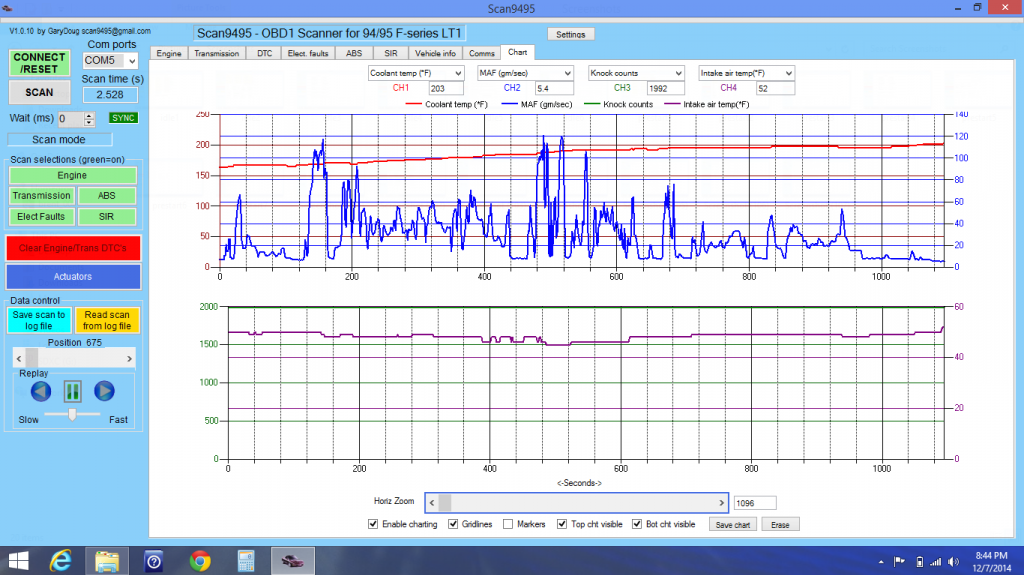Toggle the Gridlines checkbox
The width and height of the screenshot is (1024, 575).
pyautogui.click(x=453, y=524)
